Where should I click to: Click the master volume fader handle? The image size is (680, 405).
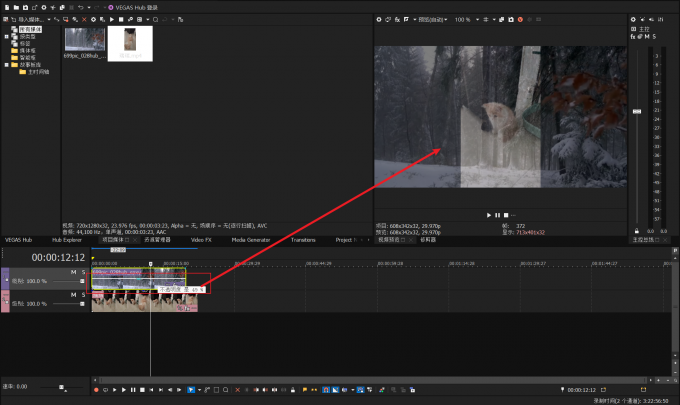636,112
